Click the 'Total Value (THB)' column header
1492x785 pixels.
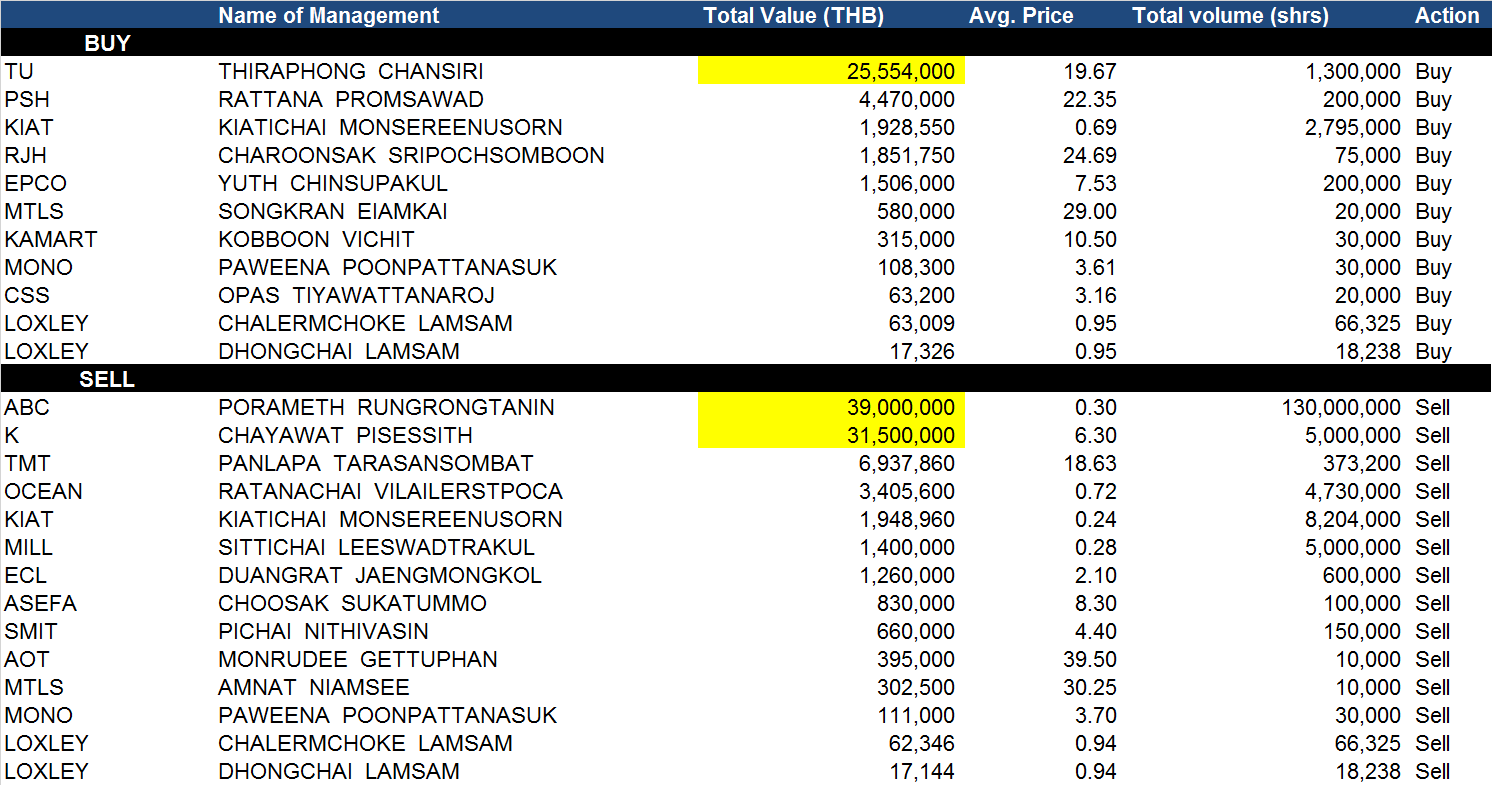point(794,15)
